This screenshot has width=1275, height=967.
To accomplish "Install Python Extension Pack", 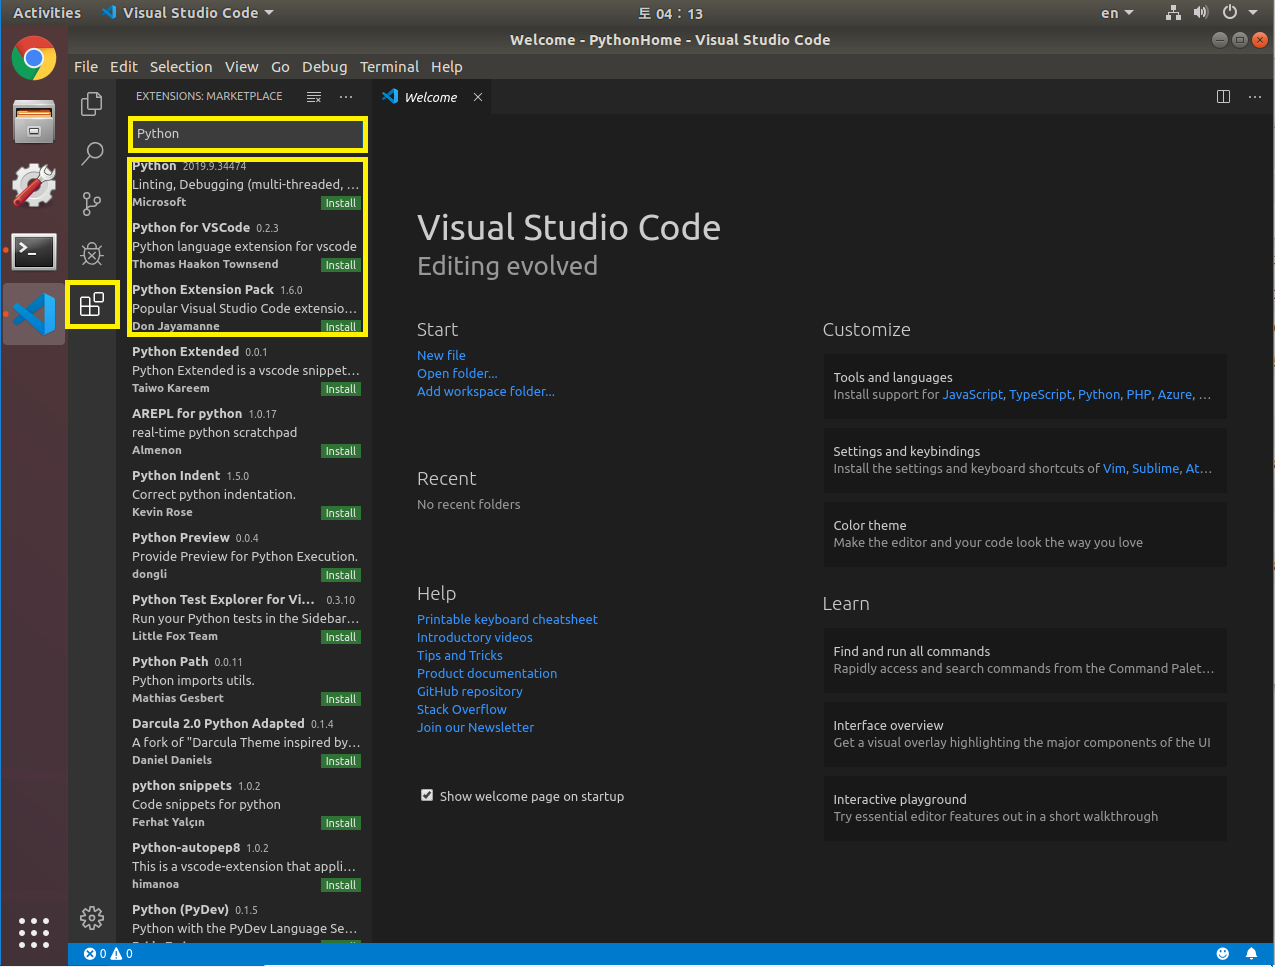I will (341, 327).
